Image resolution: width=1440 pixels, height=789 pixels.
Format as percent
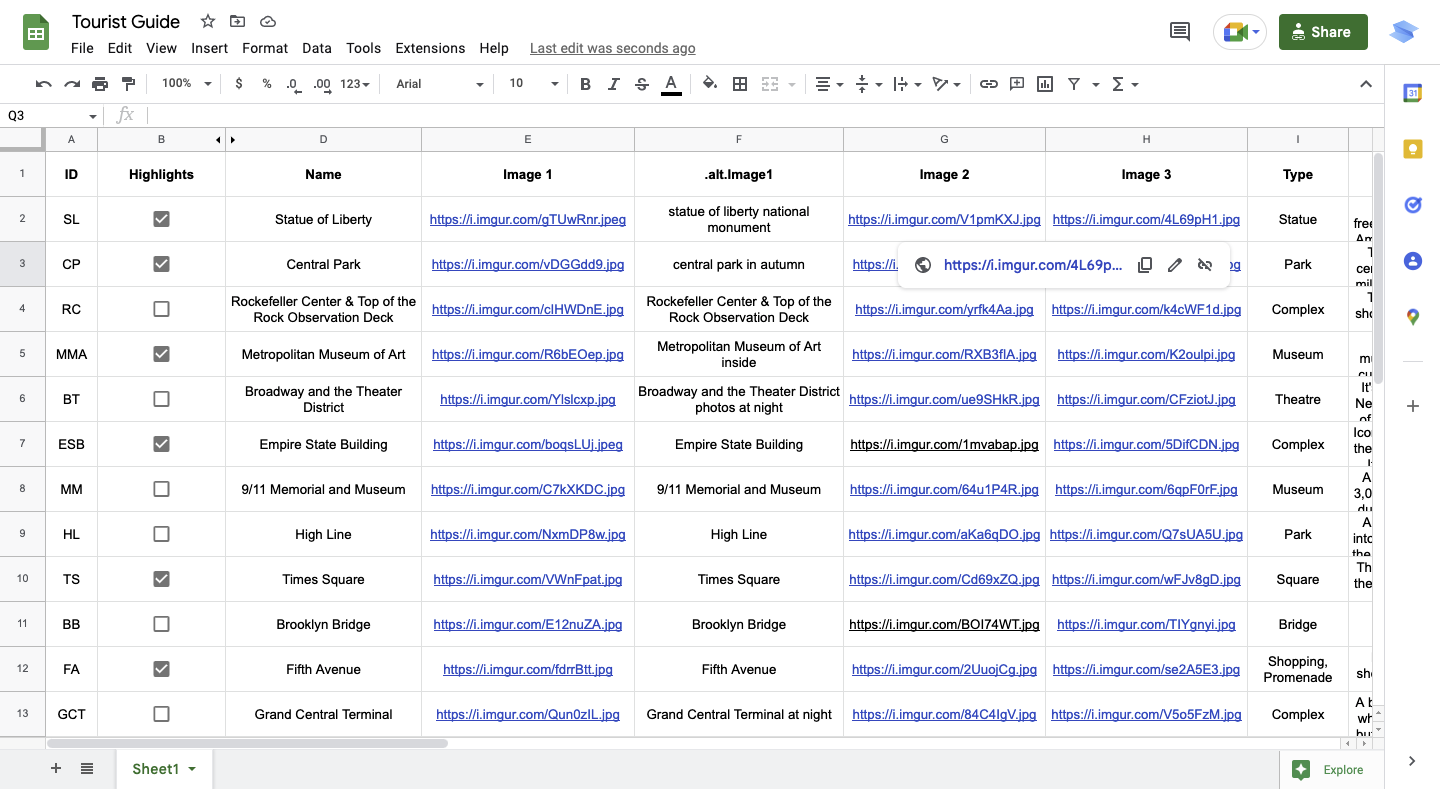click(267, 84)
